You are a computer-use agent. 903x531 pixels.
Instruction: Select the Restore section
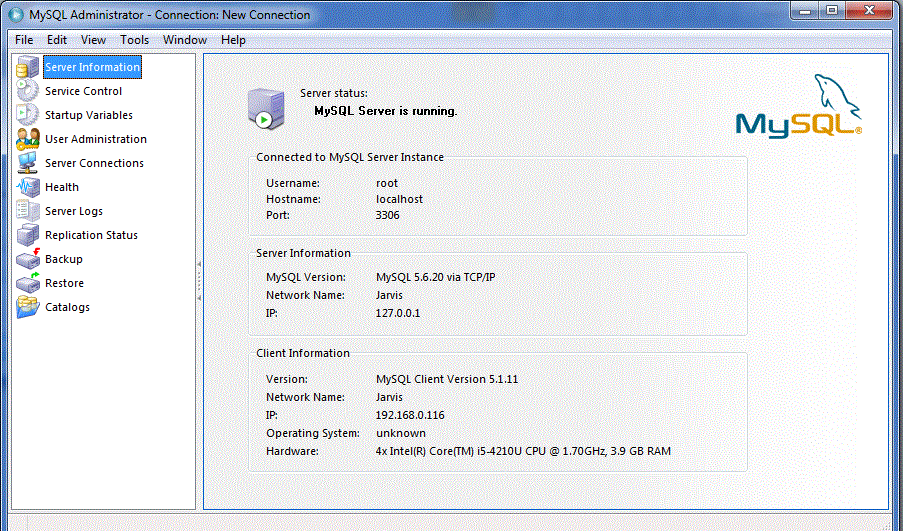(x=64, y=283)
